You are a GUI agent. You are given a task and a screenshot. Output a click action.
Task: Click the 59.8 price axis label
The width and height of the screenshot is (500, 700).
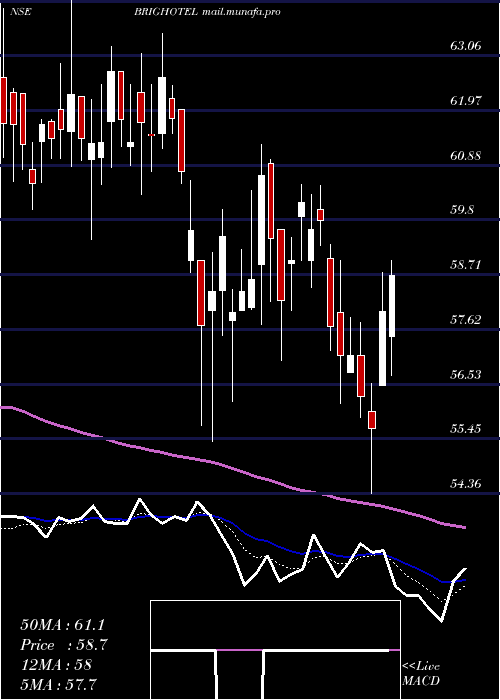click(462, 210)
